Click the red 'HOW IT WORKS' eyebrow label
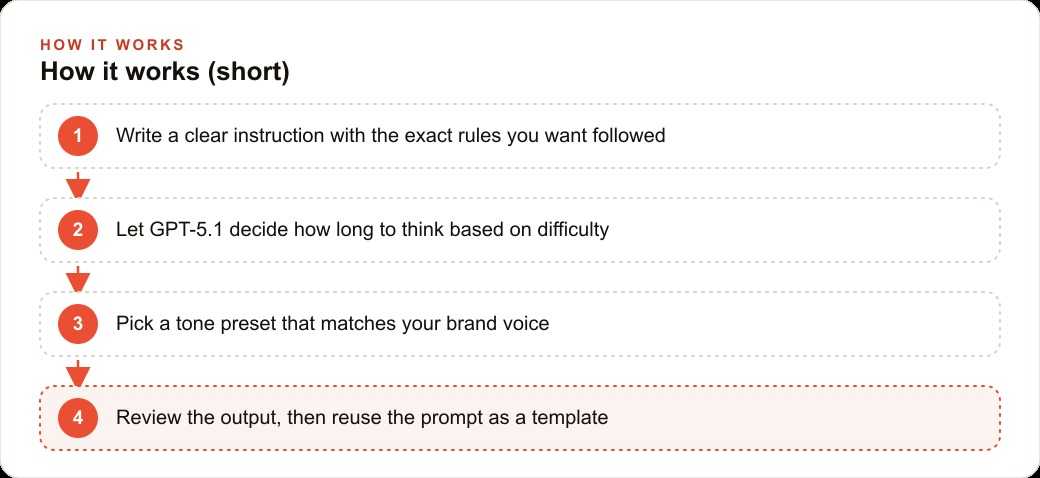 point(112,45)
